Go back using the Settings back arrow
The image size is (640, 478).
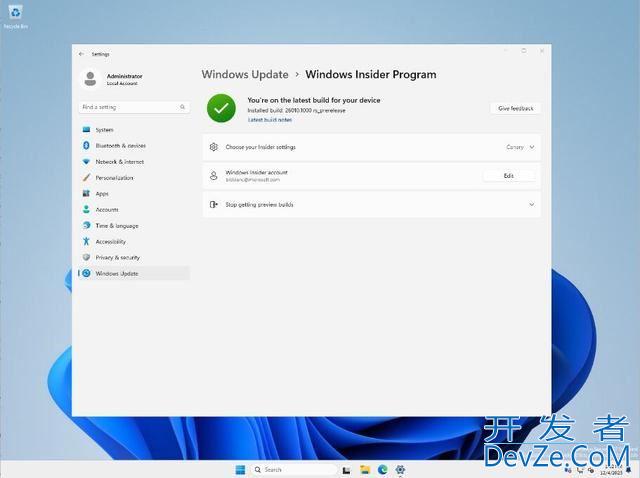pyautogui.click(x=81, y=54)
